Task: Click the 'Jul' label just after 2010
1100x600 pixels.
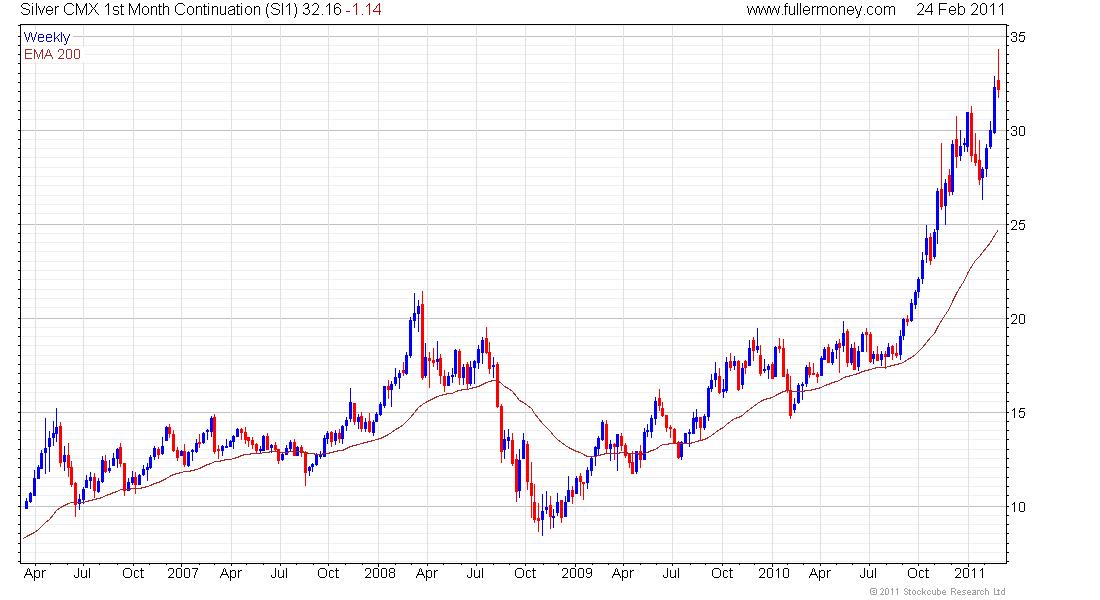Action: (868, 573)
